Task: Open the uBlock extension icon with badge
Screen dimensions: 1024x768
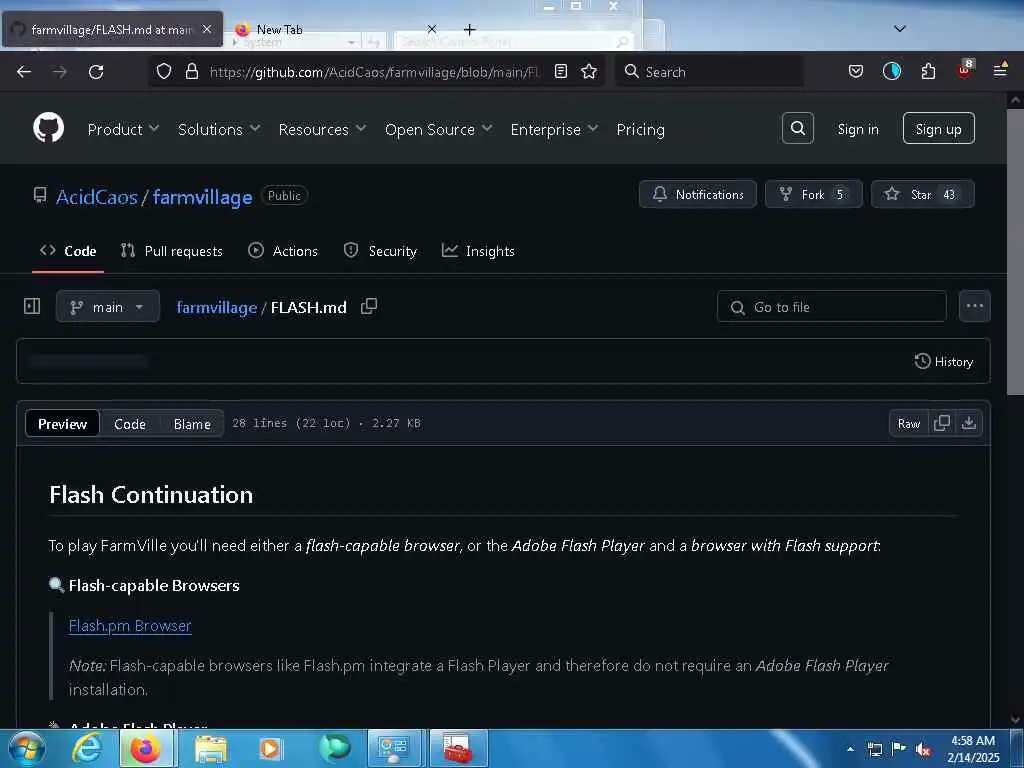Action: (965, 69)
